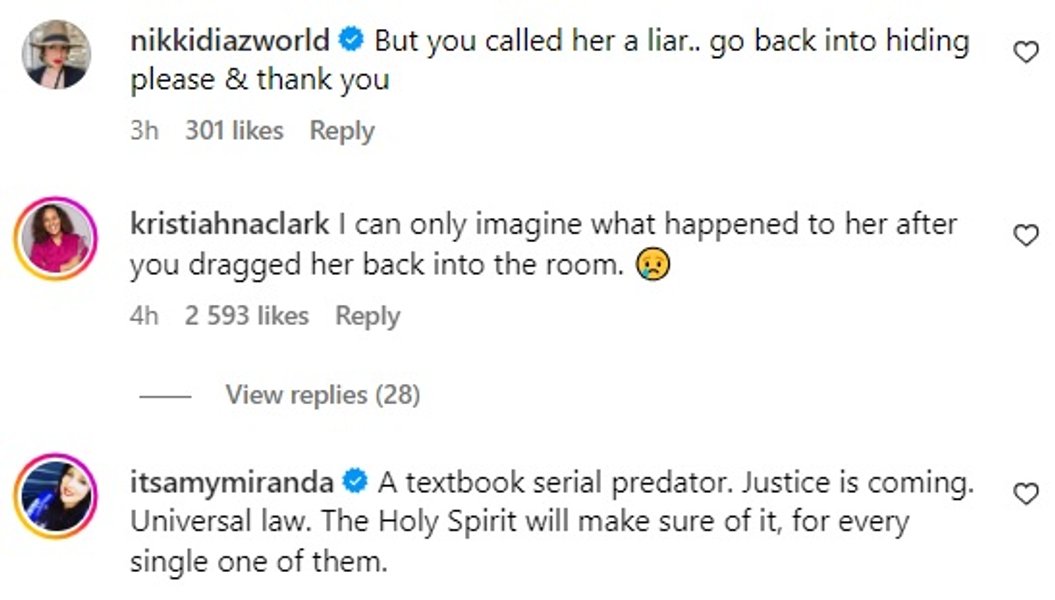View kristiahnaclark's story via avatar ring
Image resolution: width=1055 pixels, height=600 pixels.
pyautogui.click(x=56, y=238)
